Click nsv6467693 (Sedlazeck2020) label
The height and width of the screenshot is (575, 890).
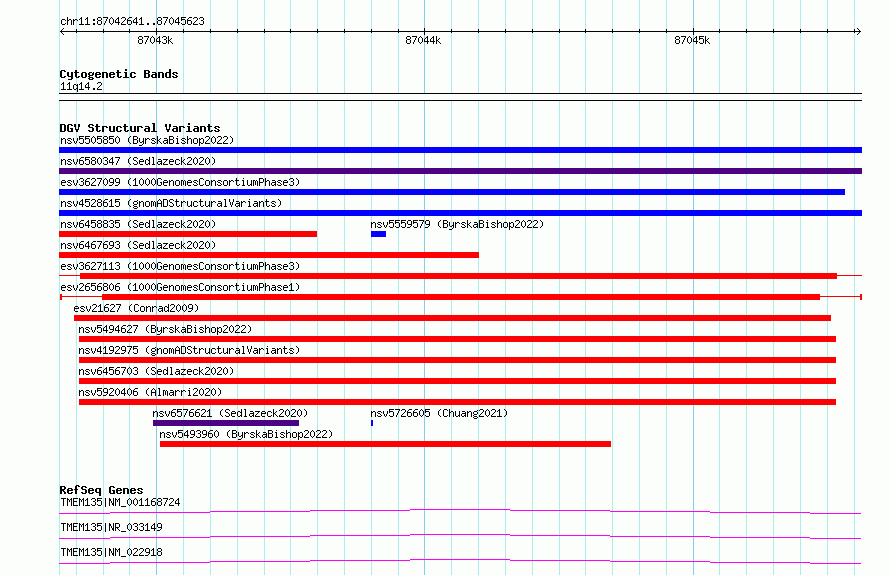[138, 245]
